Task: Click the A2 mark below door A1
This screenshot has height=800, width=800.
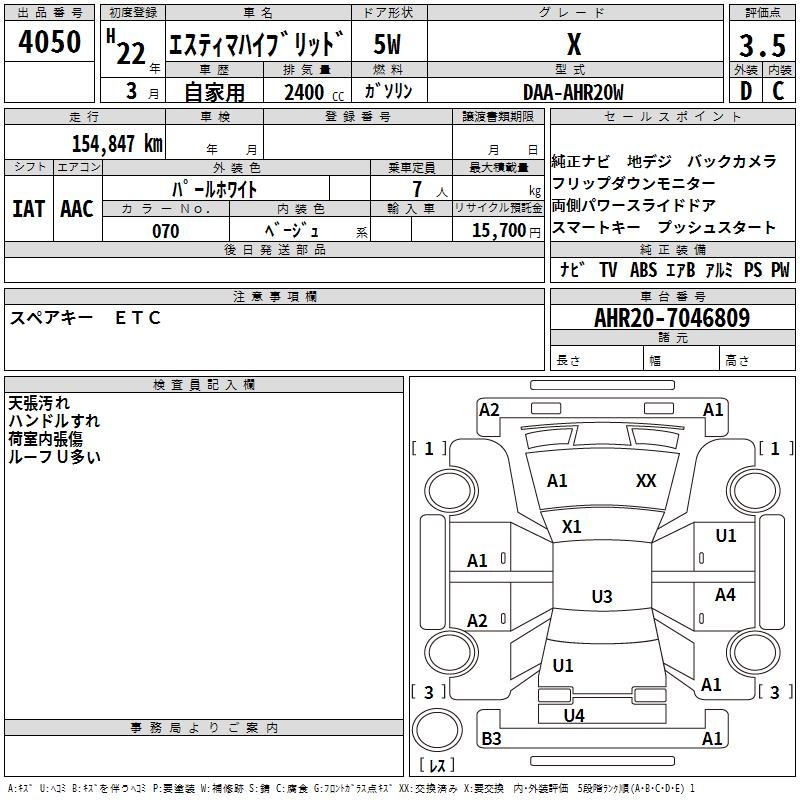Action: click(477, 621)
